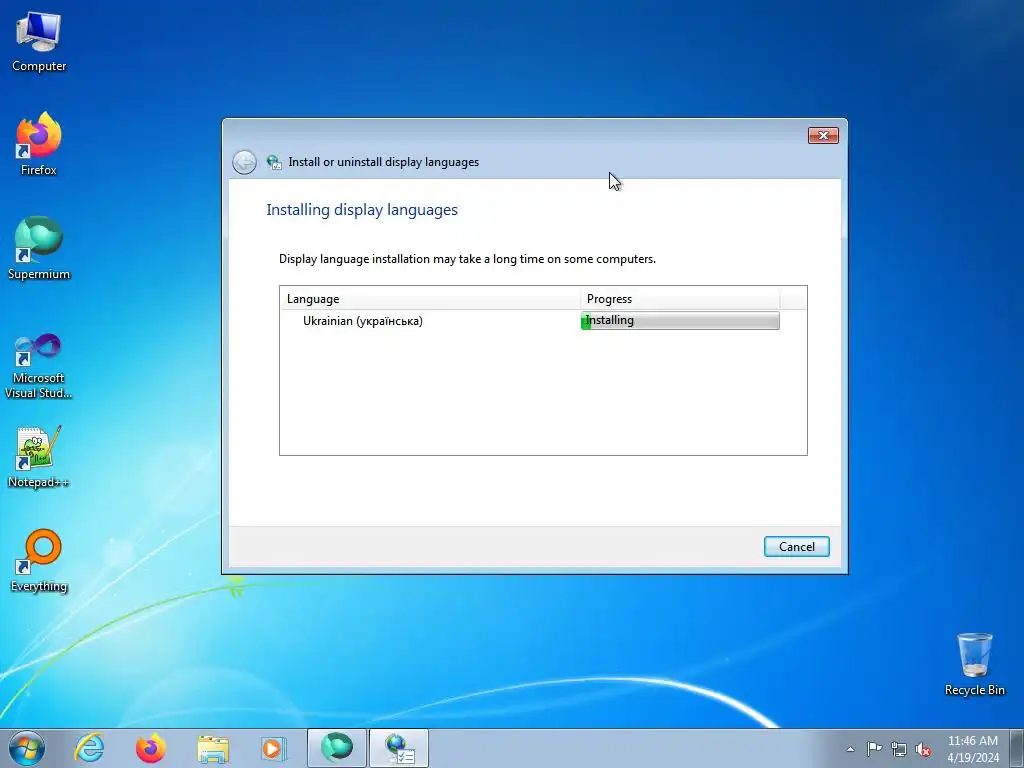Viewport: 1024px width, 768px height.
Task: Open the Notepad++ desktop shortcut
Action: [x=39, y=457]
